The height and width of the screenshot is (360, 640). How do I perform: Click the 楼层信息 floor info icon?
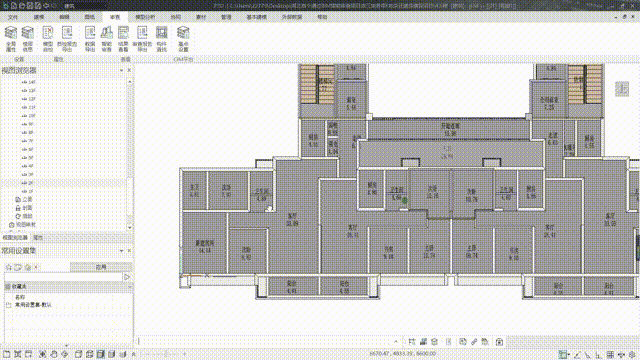click(x=28, y=38)
